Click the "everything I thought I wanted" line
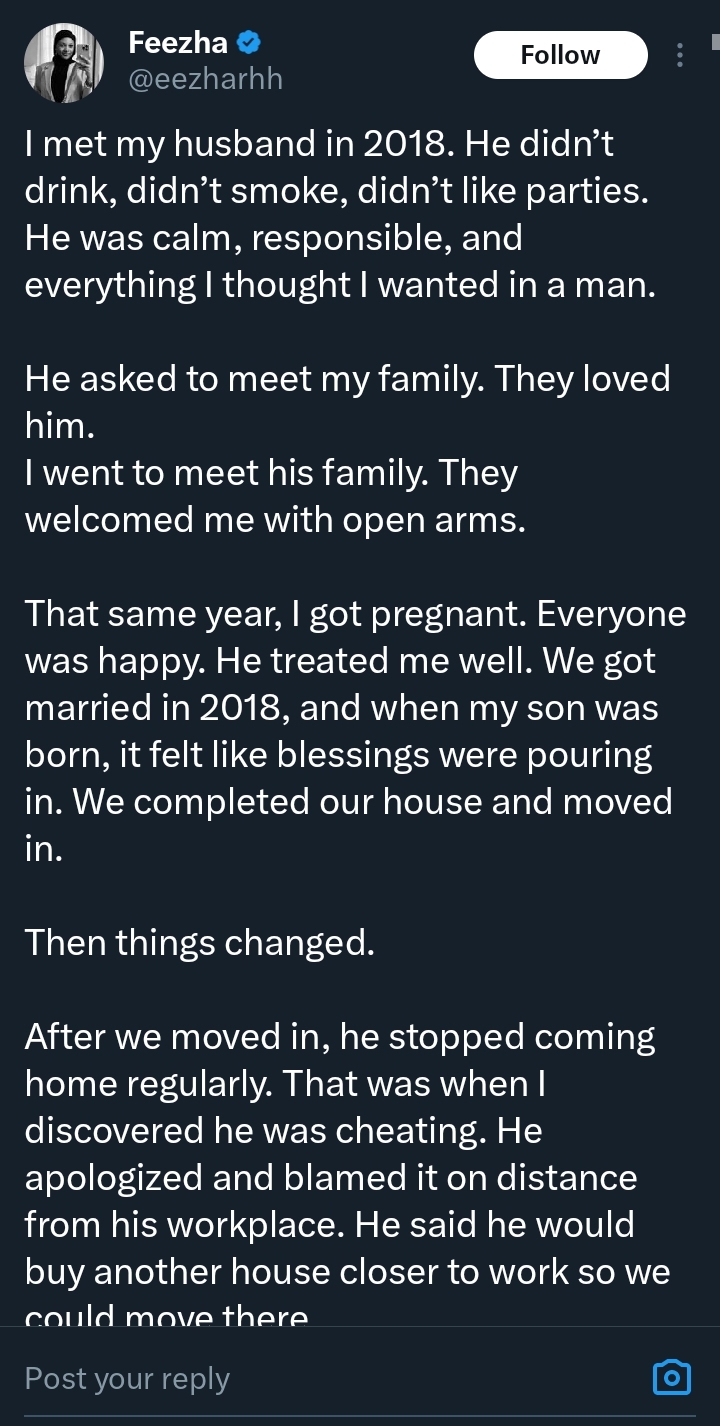This screenshot has width=720, height=1426. [340, 285]
